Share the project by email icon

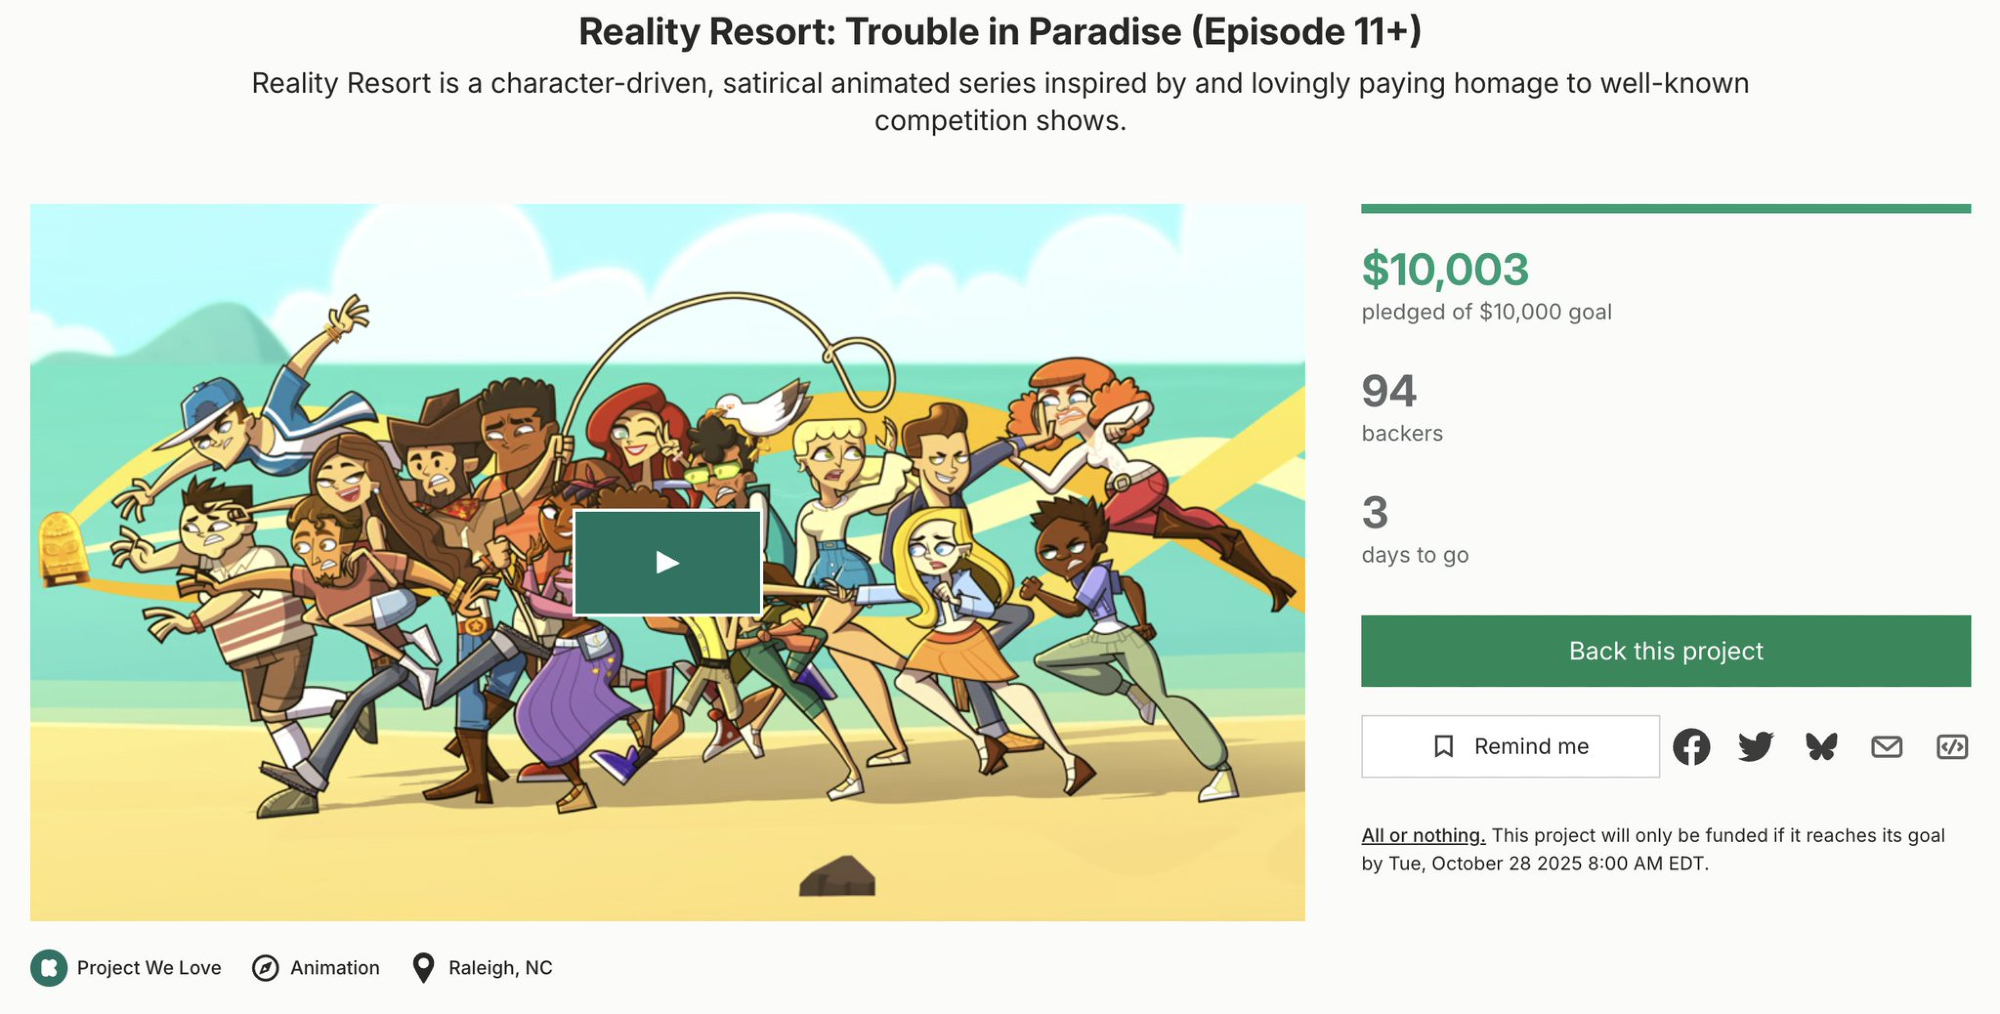coord(1886,747)
